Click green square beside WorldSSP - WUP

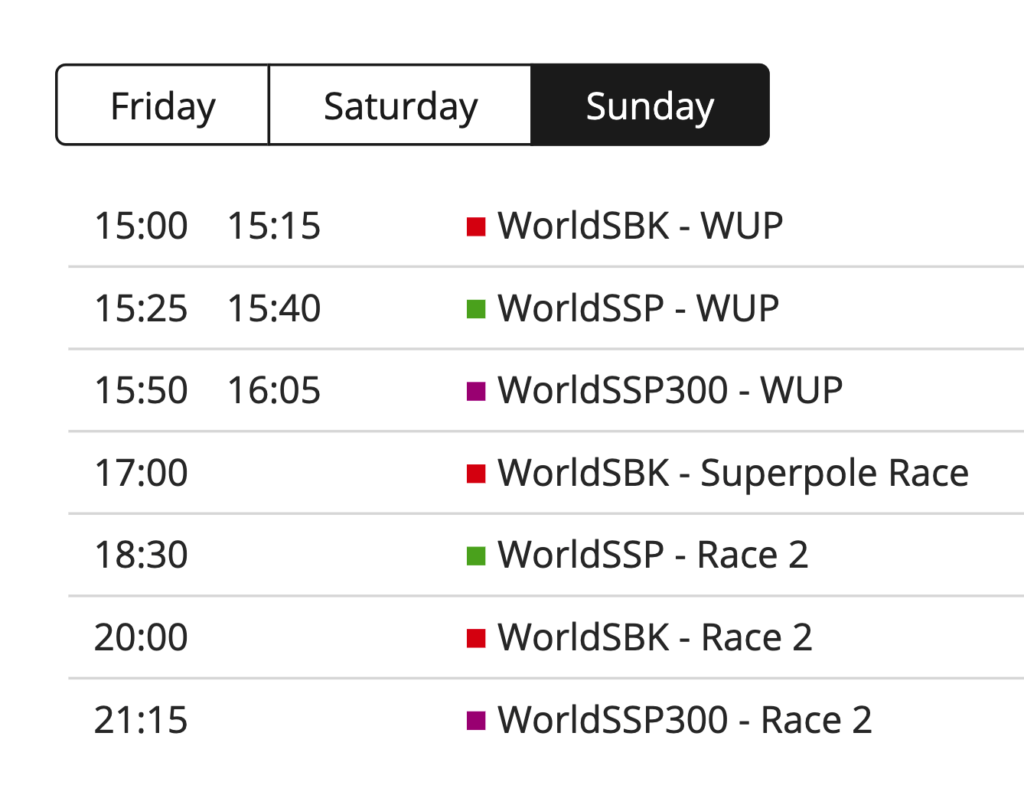476,309
